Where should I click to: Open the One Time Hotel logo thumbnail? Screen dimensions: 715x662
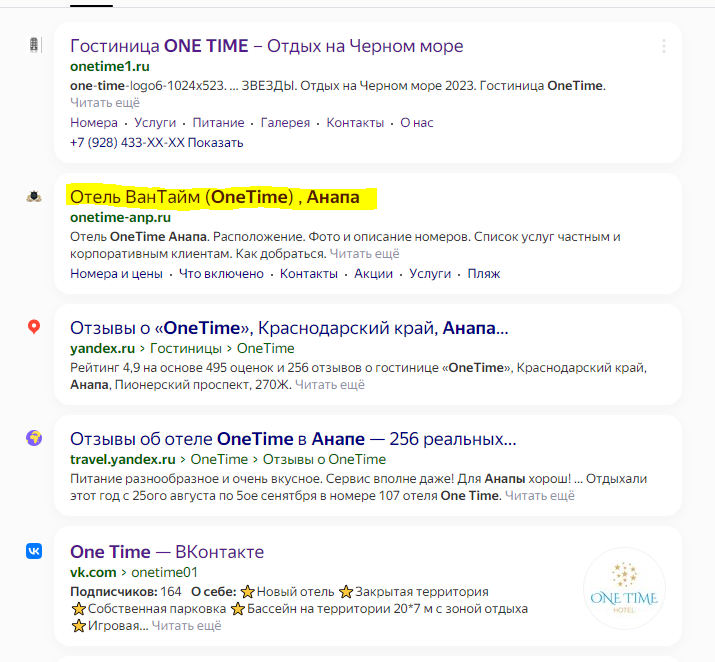[624, 588]
